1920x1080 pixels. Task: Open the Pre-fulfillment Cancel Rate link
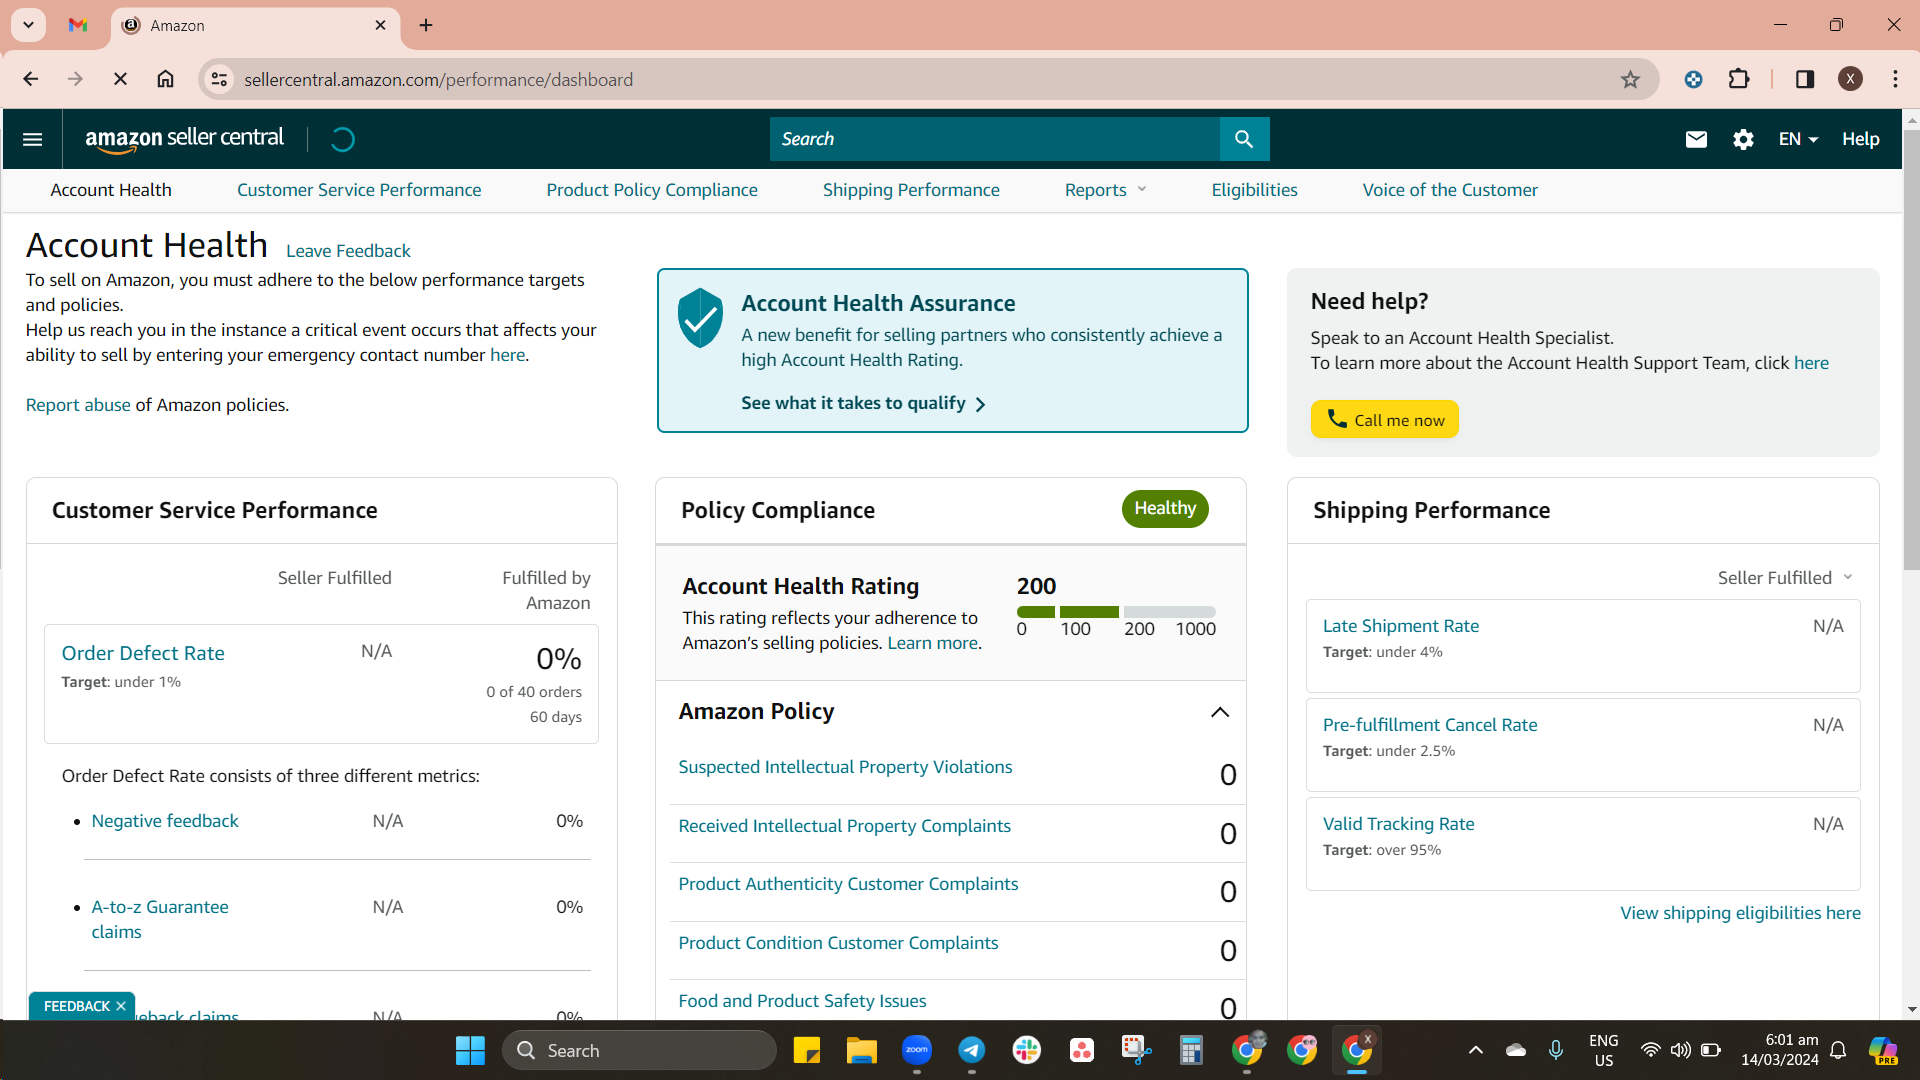click(x=1429, y=725)
